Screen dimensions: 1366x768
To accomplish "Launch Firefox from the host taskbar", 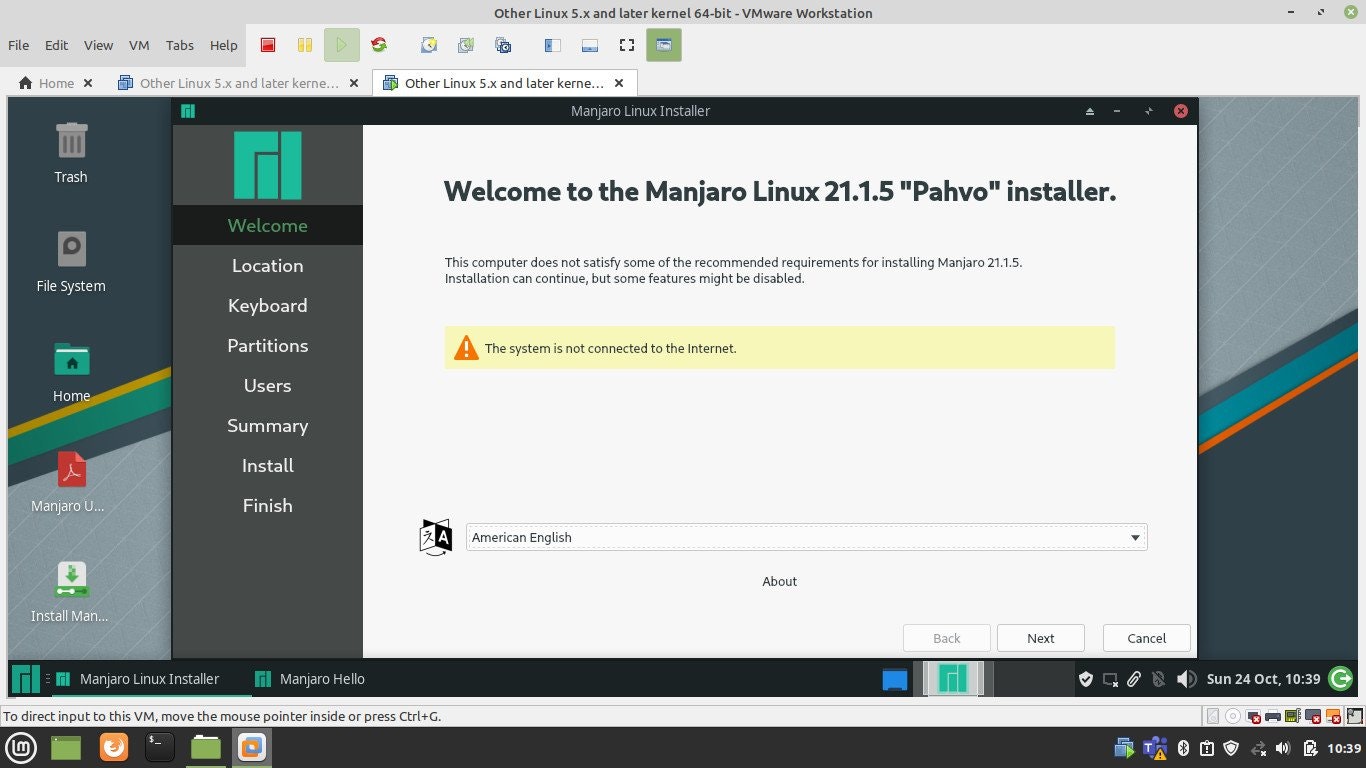I will [x=114, y=747].
